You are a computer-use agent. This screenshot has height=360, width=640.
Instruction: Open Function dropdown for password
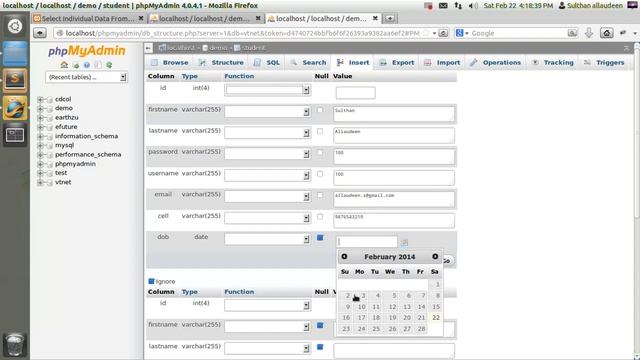[x=267, y=154]
